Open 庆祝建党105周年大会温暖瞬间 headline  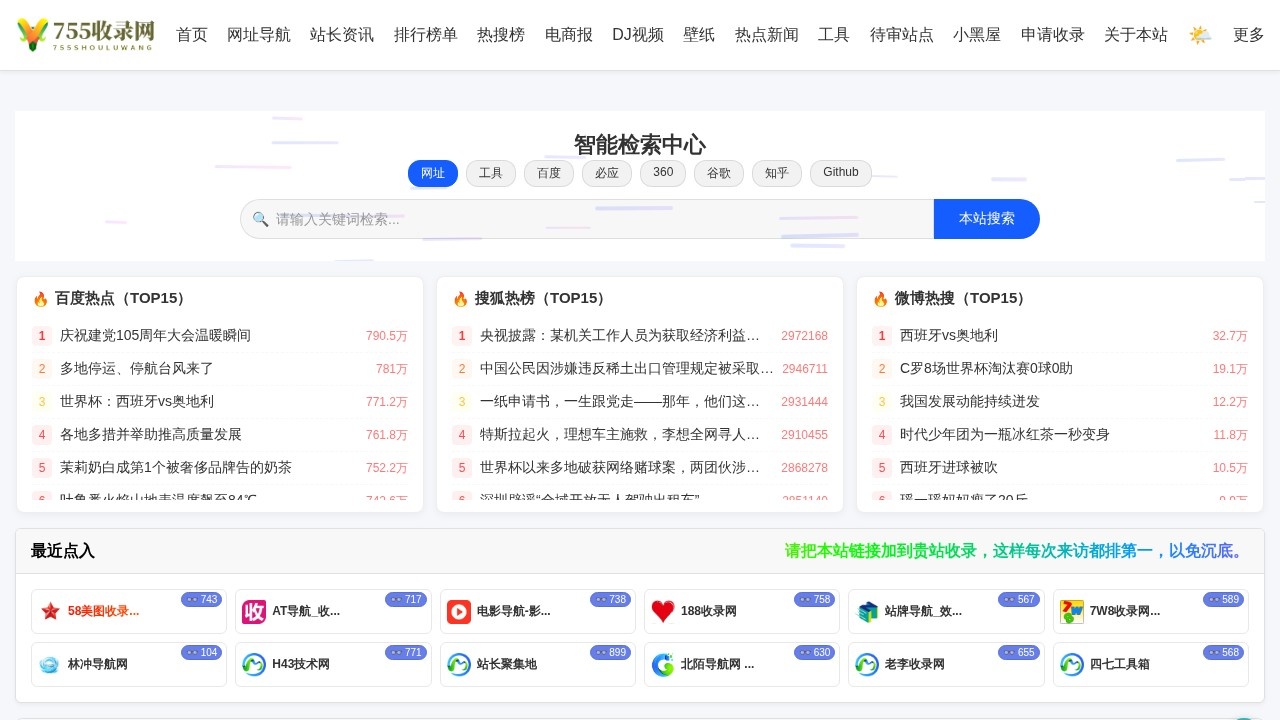pyautogui.click(x=155, y=336)
